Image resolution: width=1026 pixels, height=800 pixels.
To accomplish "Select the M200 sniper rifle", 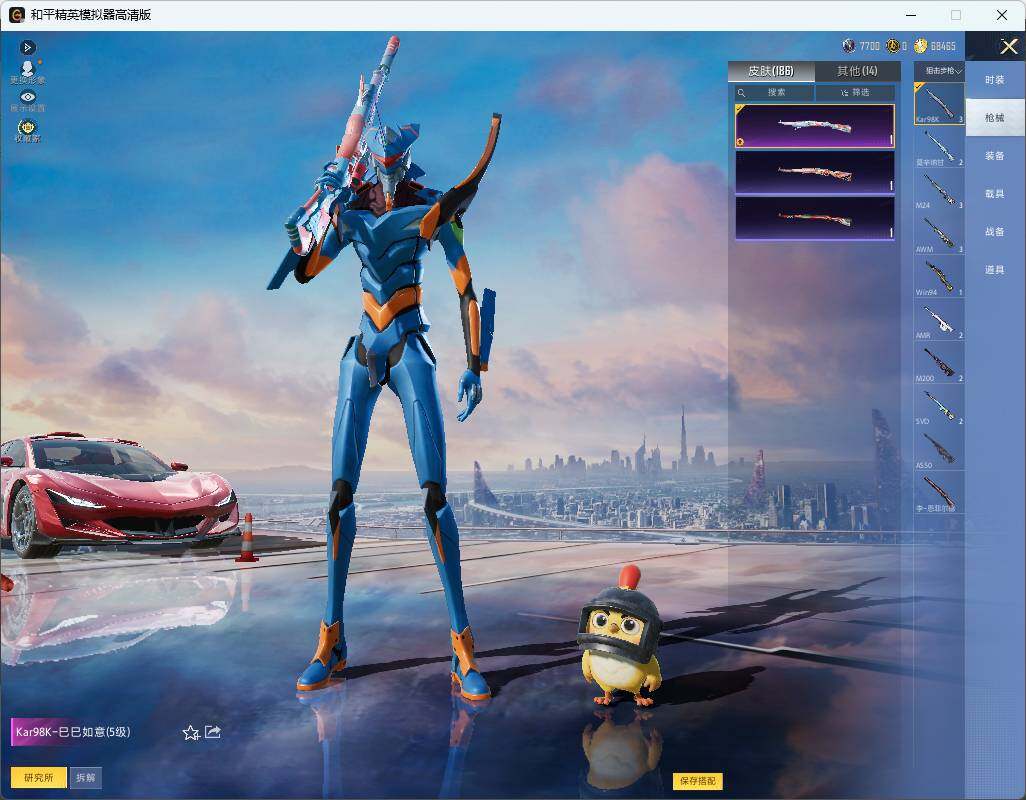I will tap(939, 363).
